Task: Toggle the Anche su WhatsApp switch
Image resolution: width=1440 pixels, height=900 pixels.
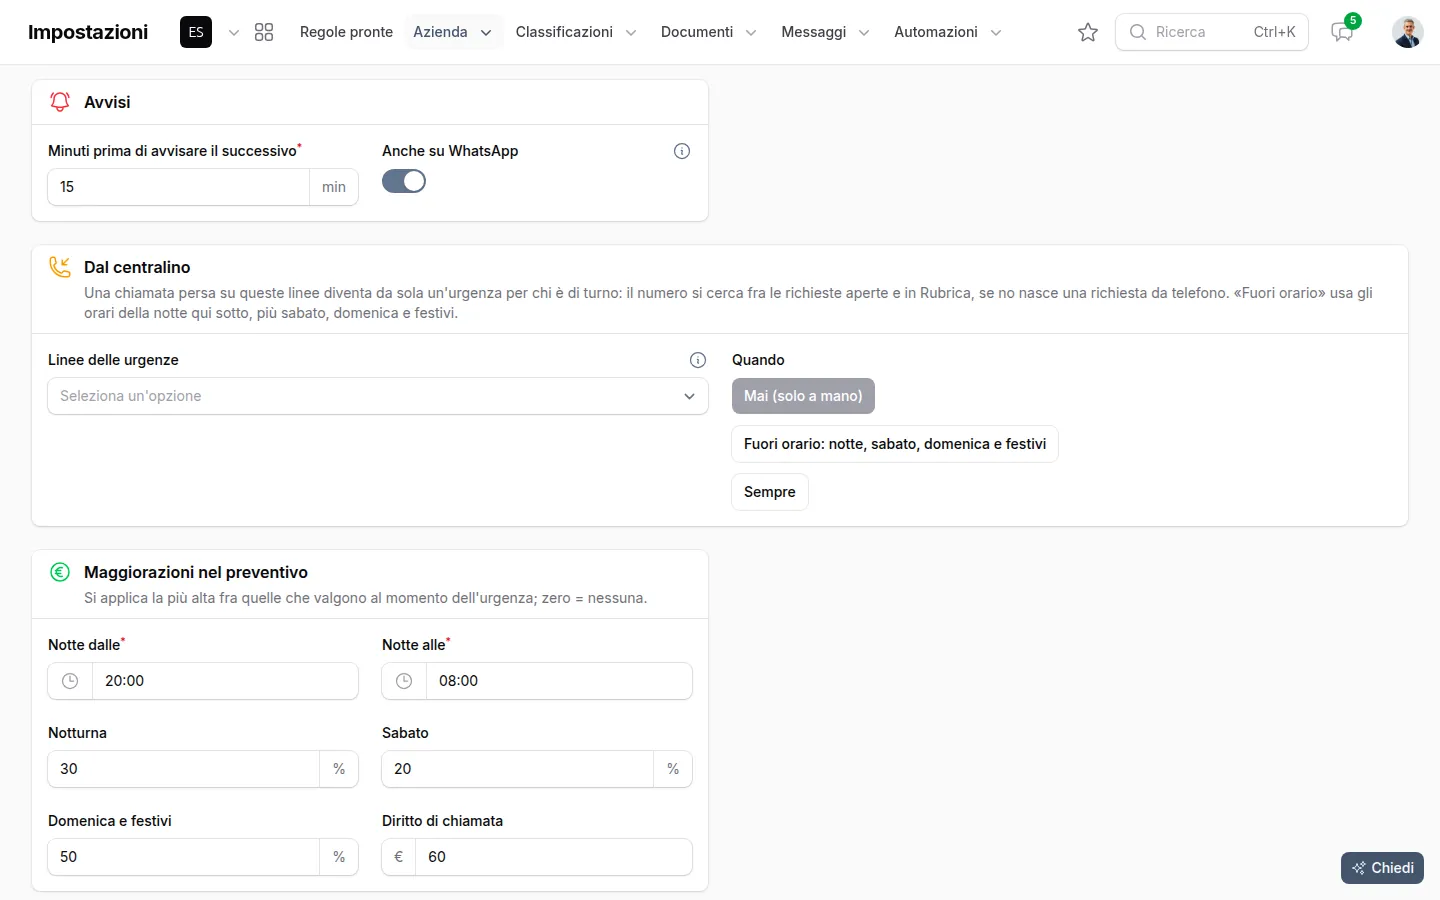Action: [404, 181]
